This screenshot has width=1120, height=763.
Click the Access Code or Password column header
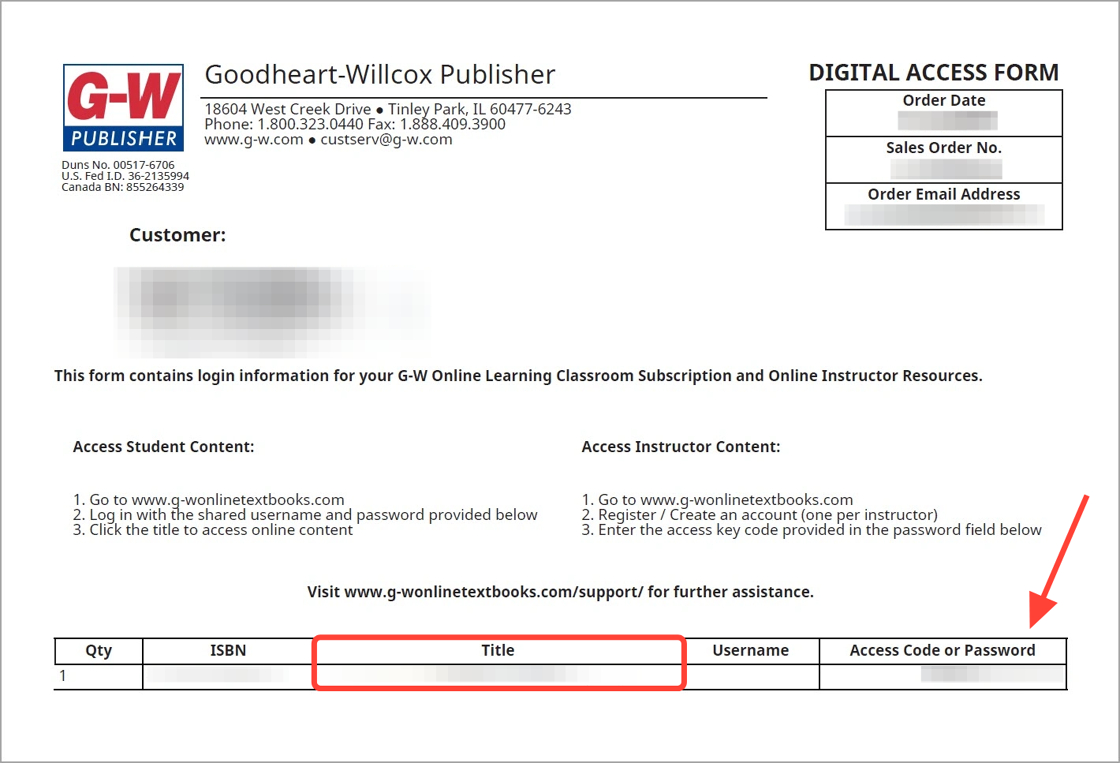click(942, 651)
